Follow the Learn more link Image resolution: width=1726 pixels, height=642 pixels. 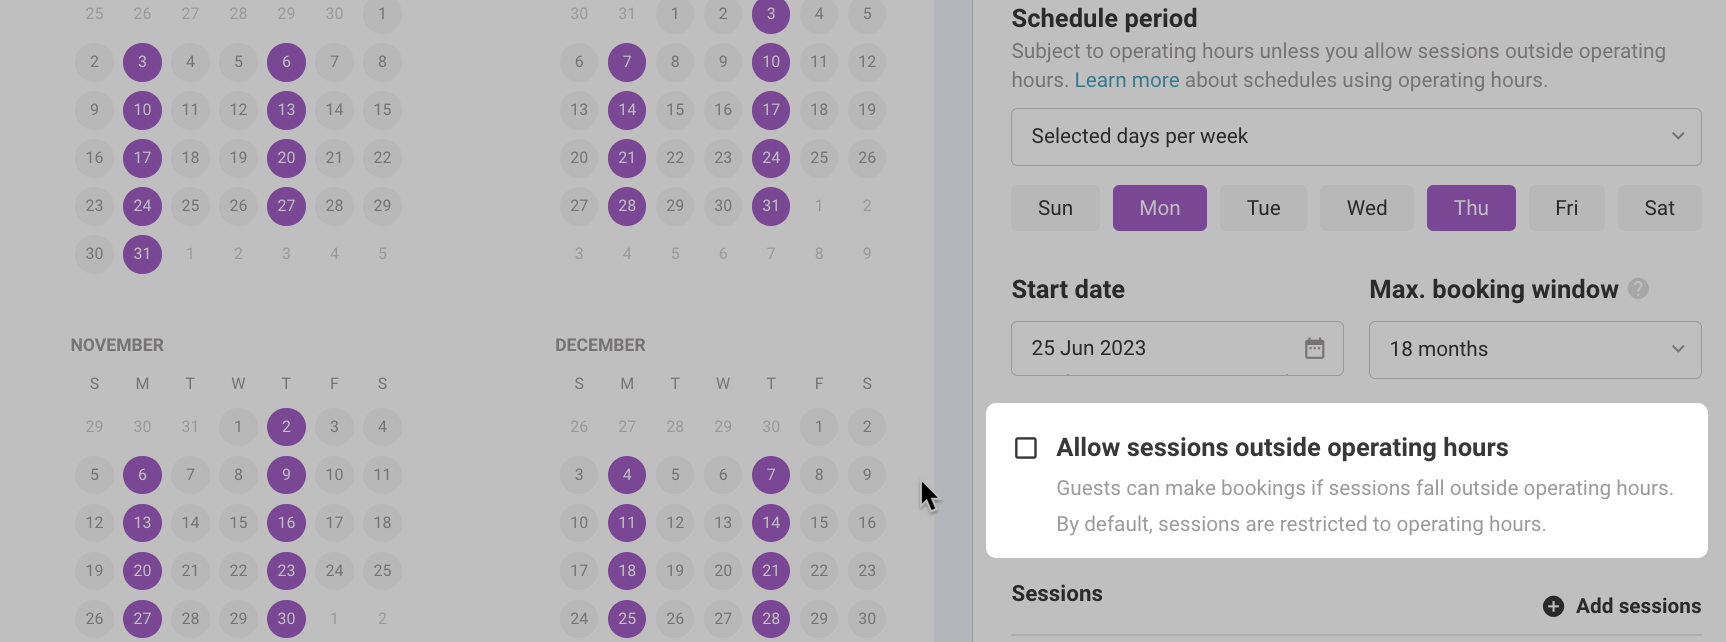coord(1127,80)
